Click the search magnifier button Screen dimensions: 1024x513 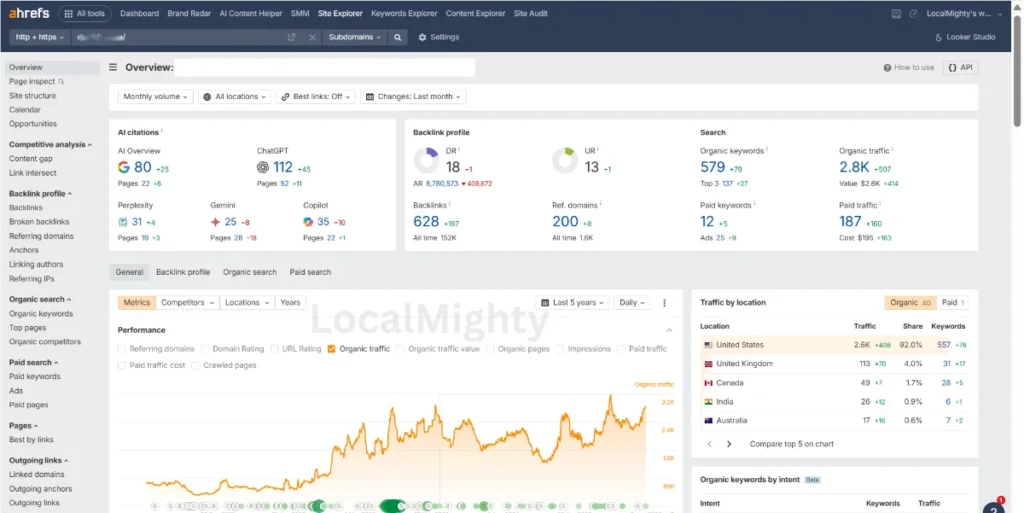(397, 37)
